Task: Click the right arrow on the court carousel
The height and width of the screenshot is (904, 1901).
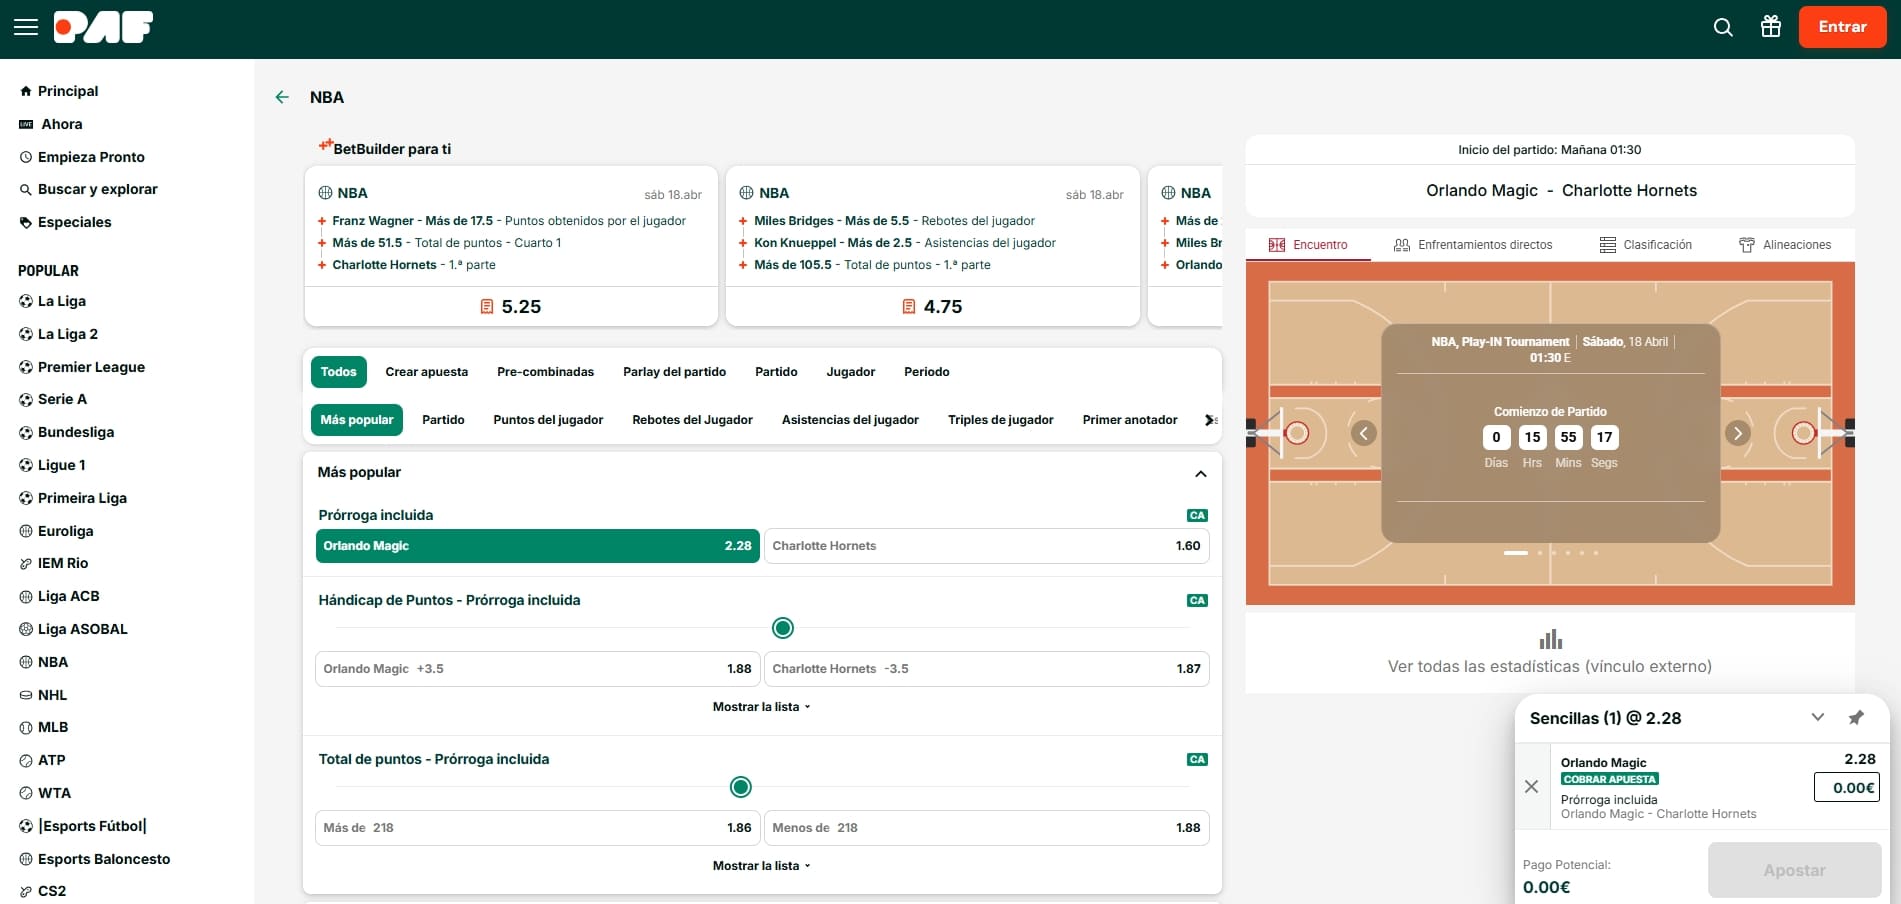Action: (1737, 433)
